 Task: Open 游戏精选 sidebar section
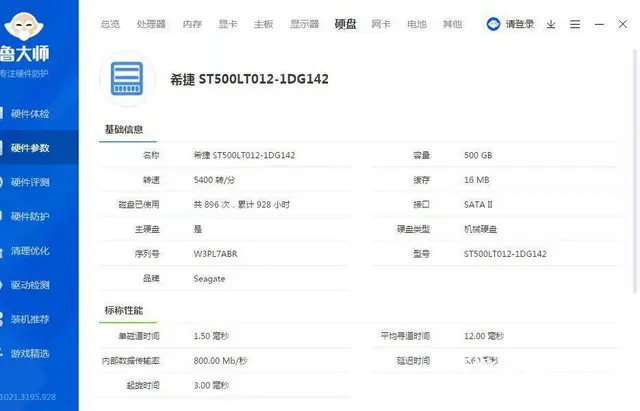(30, 353)
